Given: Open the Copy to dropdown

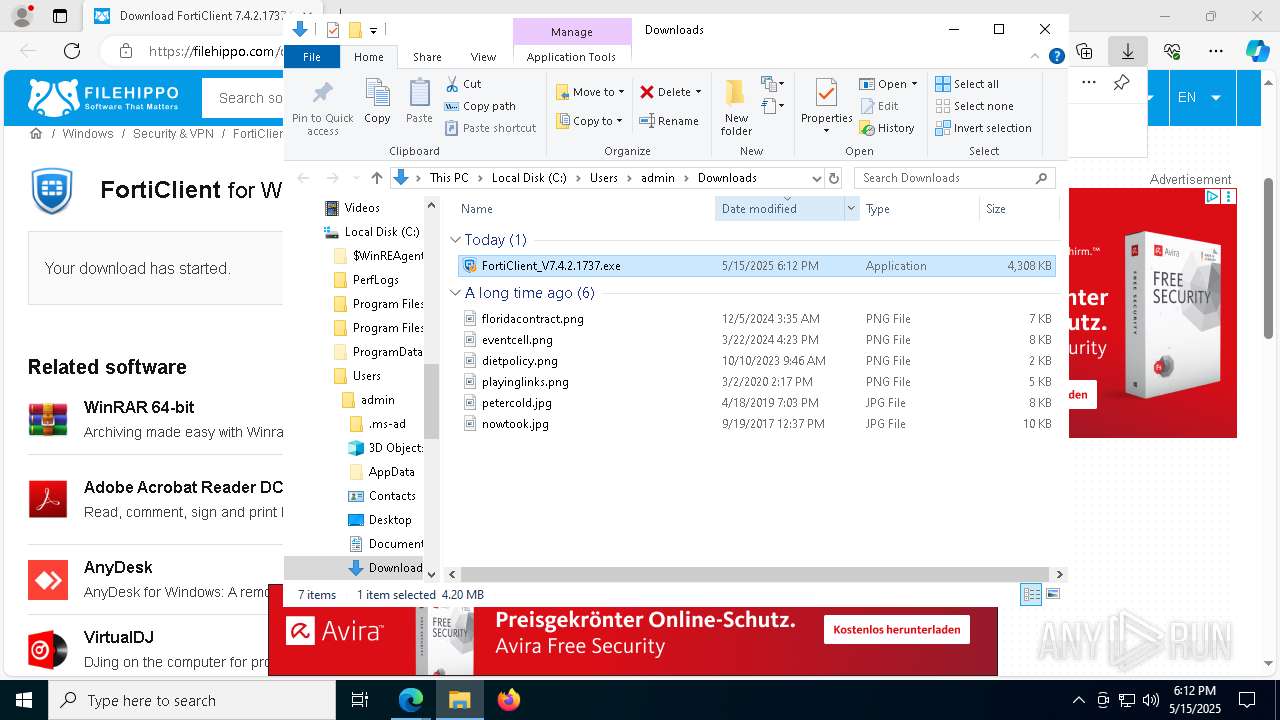Looking at the screenshot, I should [590, 121].
